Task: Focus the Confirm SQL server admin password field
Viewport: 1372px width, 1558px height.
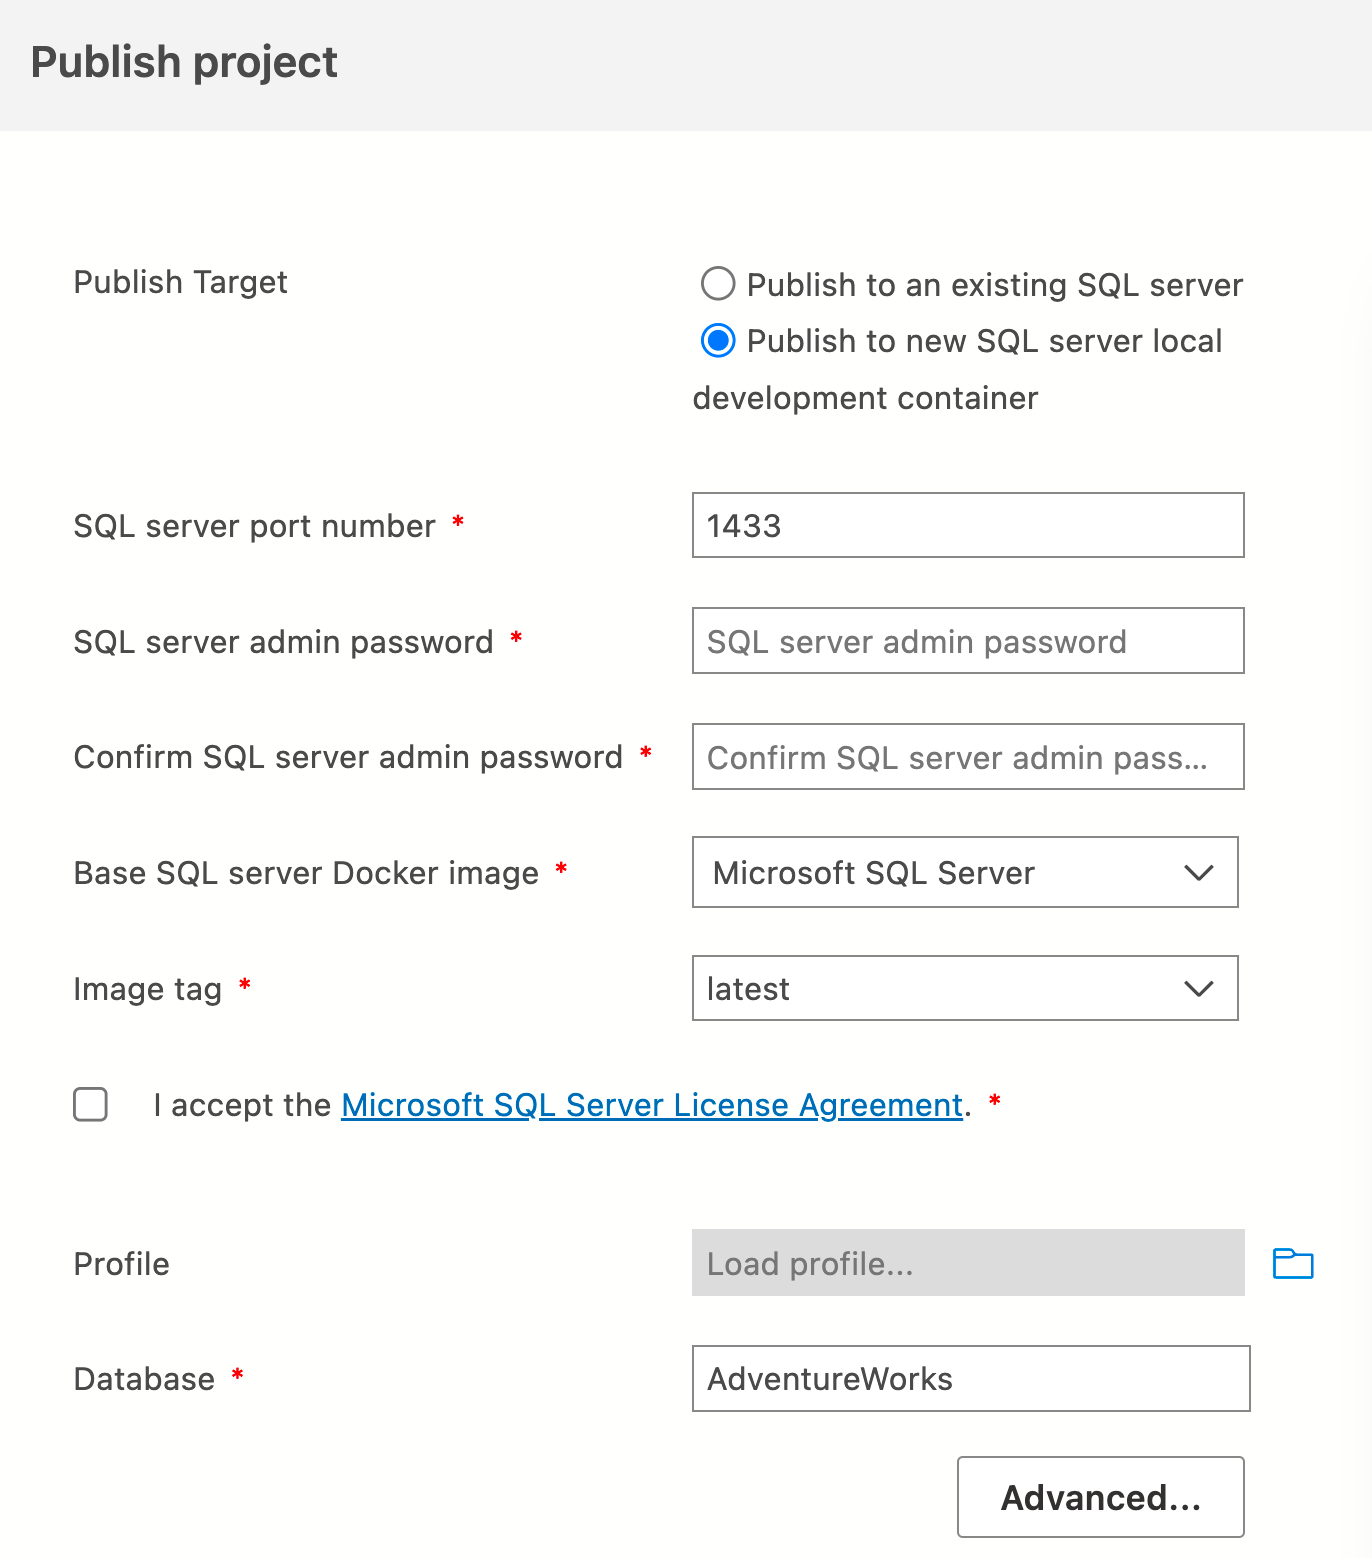Action: (x=968, y=757)
